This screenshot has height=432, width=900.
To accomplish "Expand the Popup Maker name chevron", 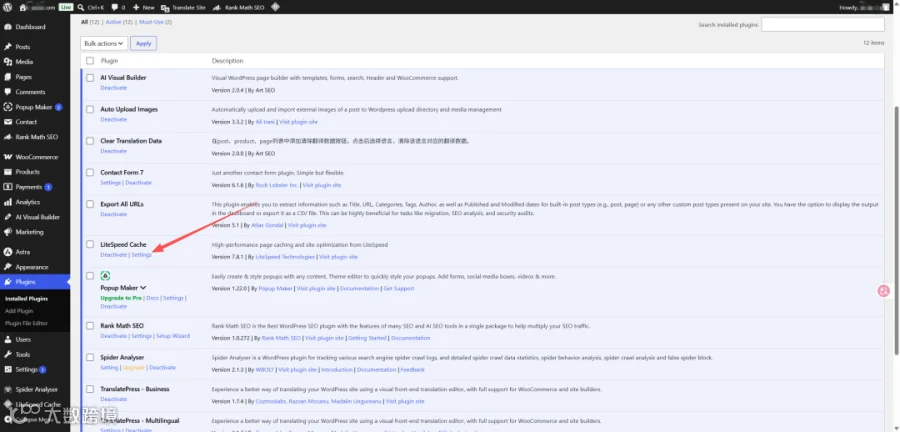I will (x=143, y=288).
